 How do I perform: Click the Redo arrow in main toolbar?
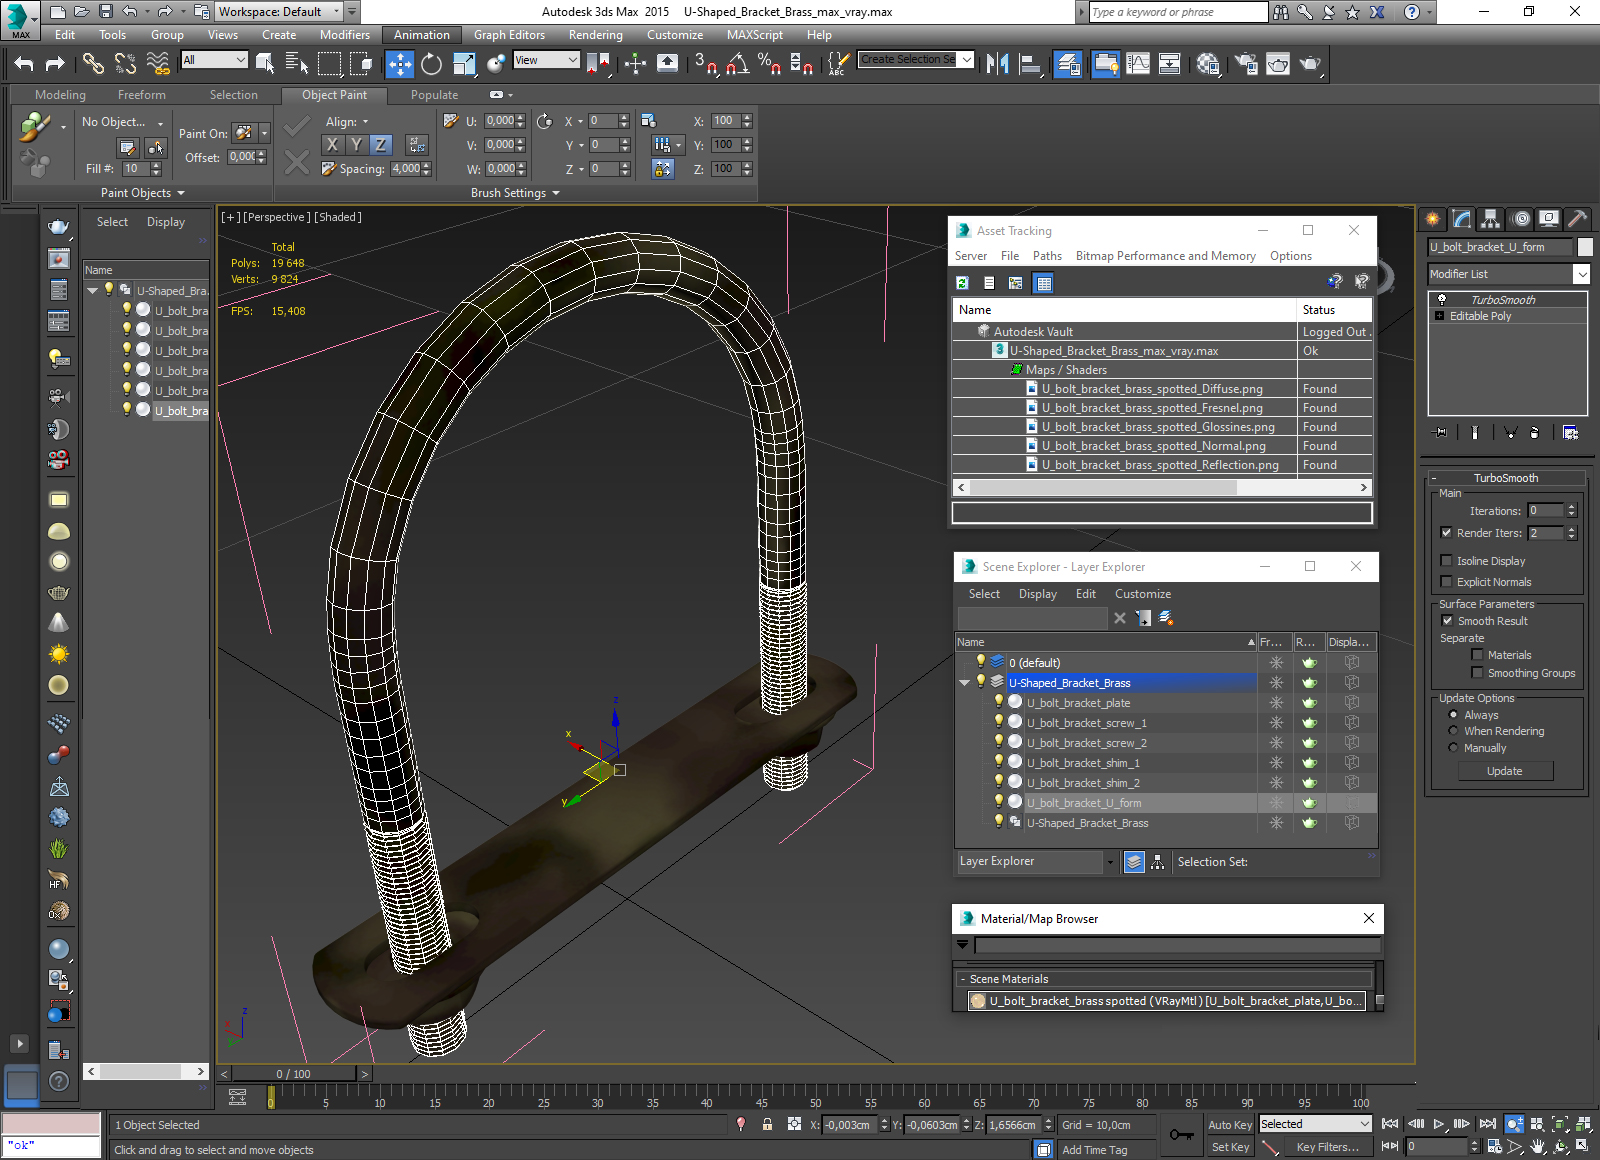(55, 64)
